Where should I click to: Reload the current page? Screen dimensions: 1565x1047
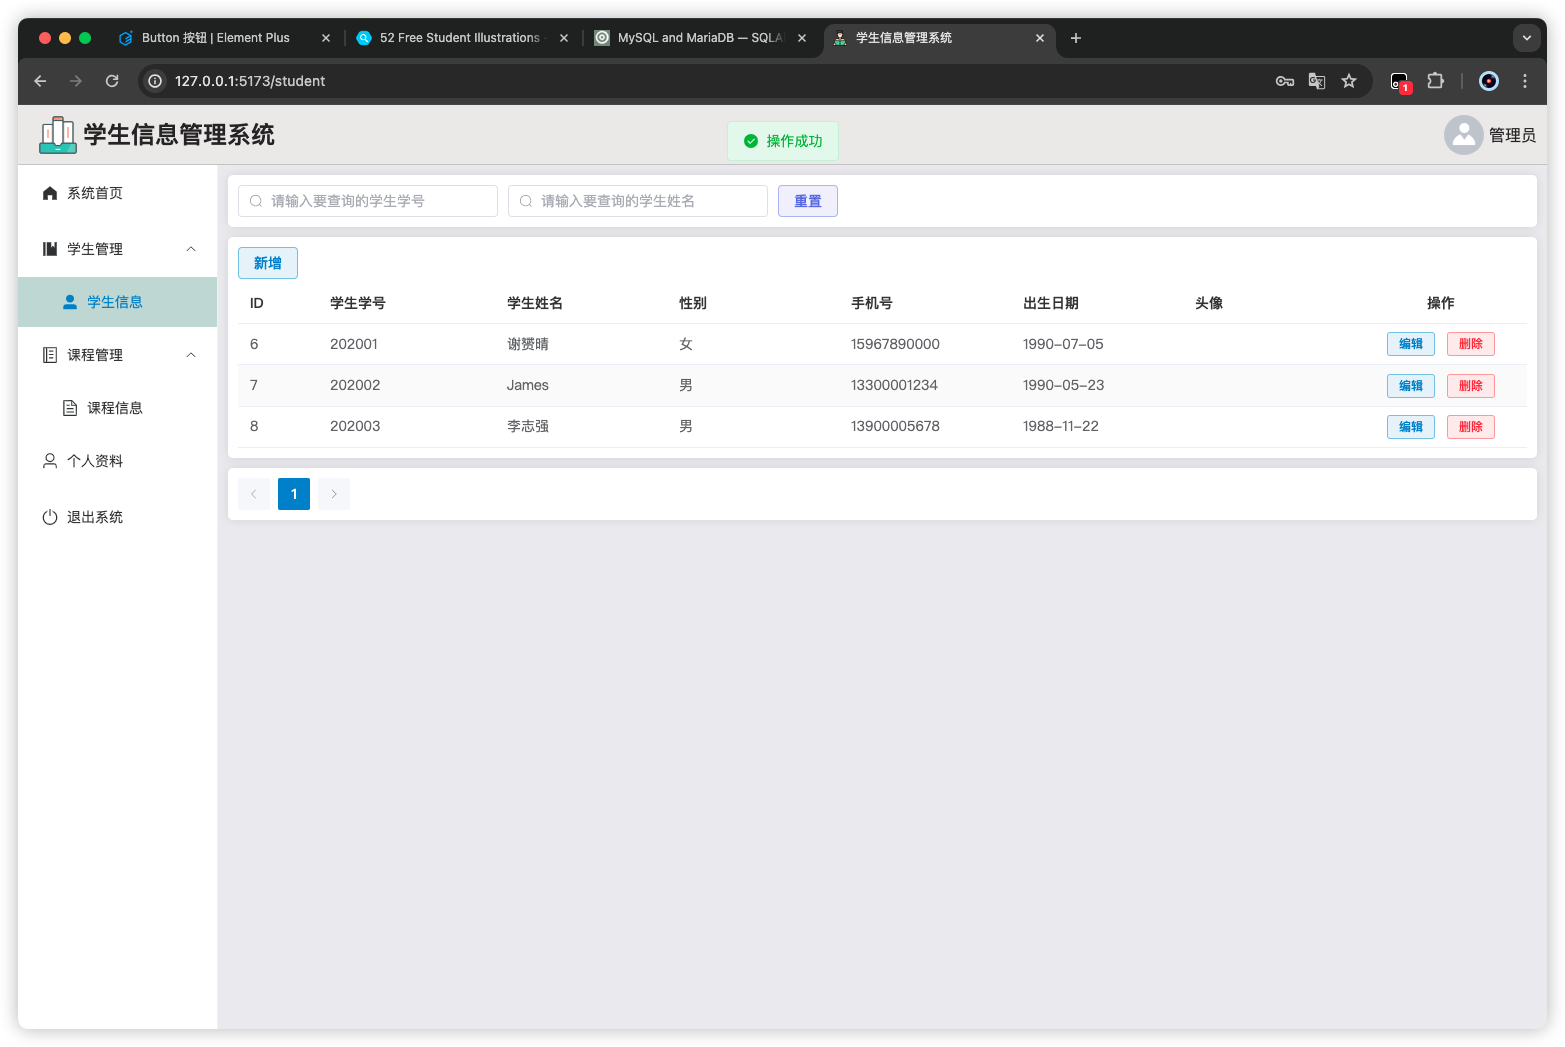click(112, 81)
